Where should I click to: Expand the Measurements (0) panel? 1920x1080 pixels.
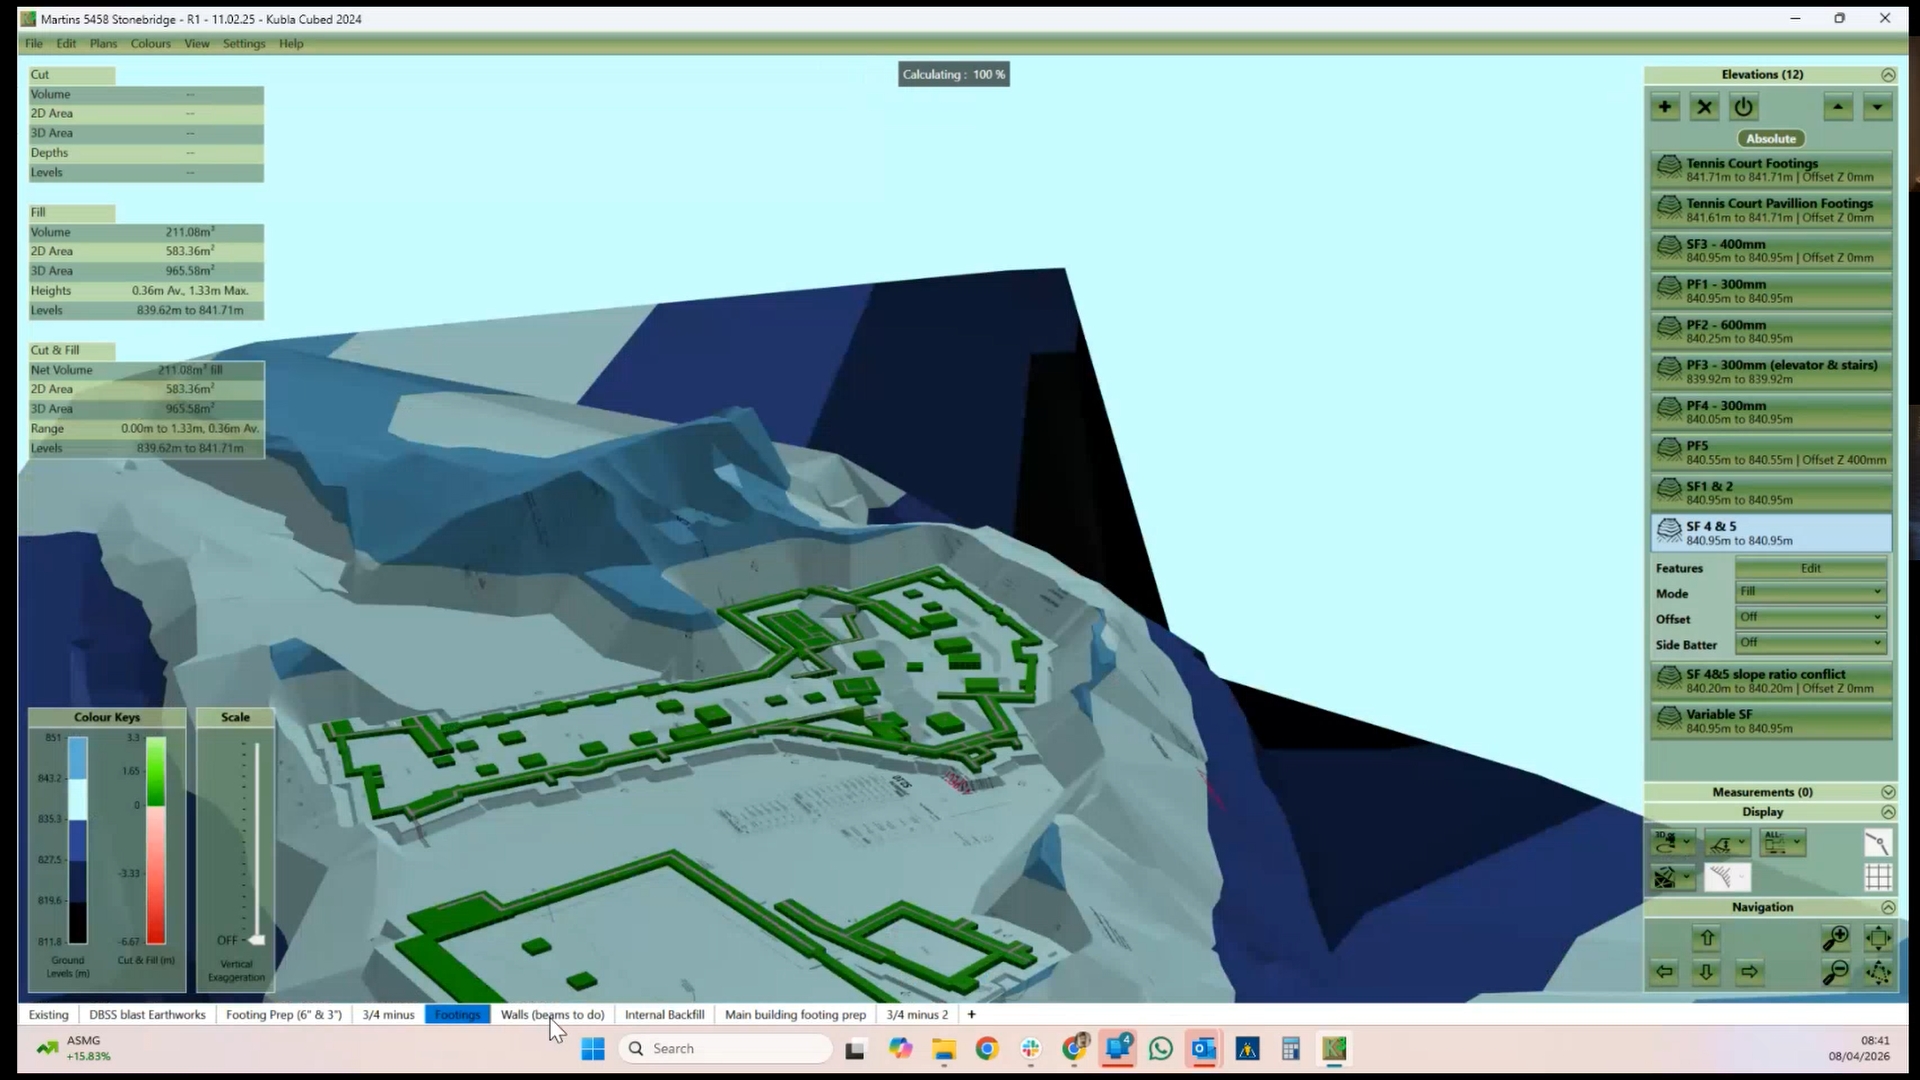pos(1888,792)
